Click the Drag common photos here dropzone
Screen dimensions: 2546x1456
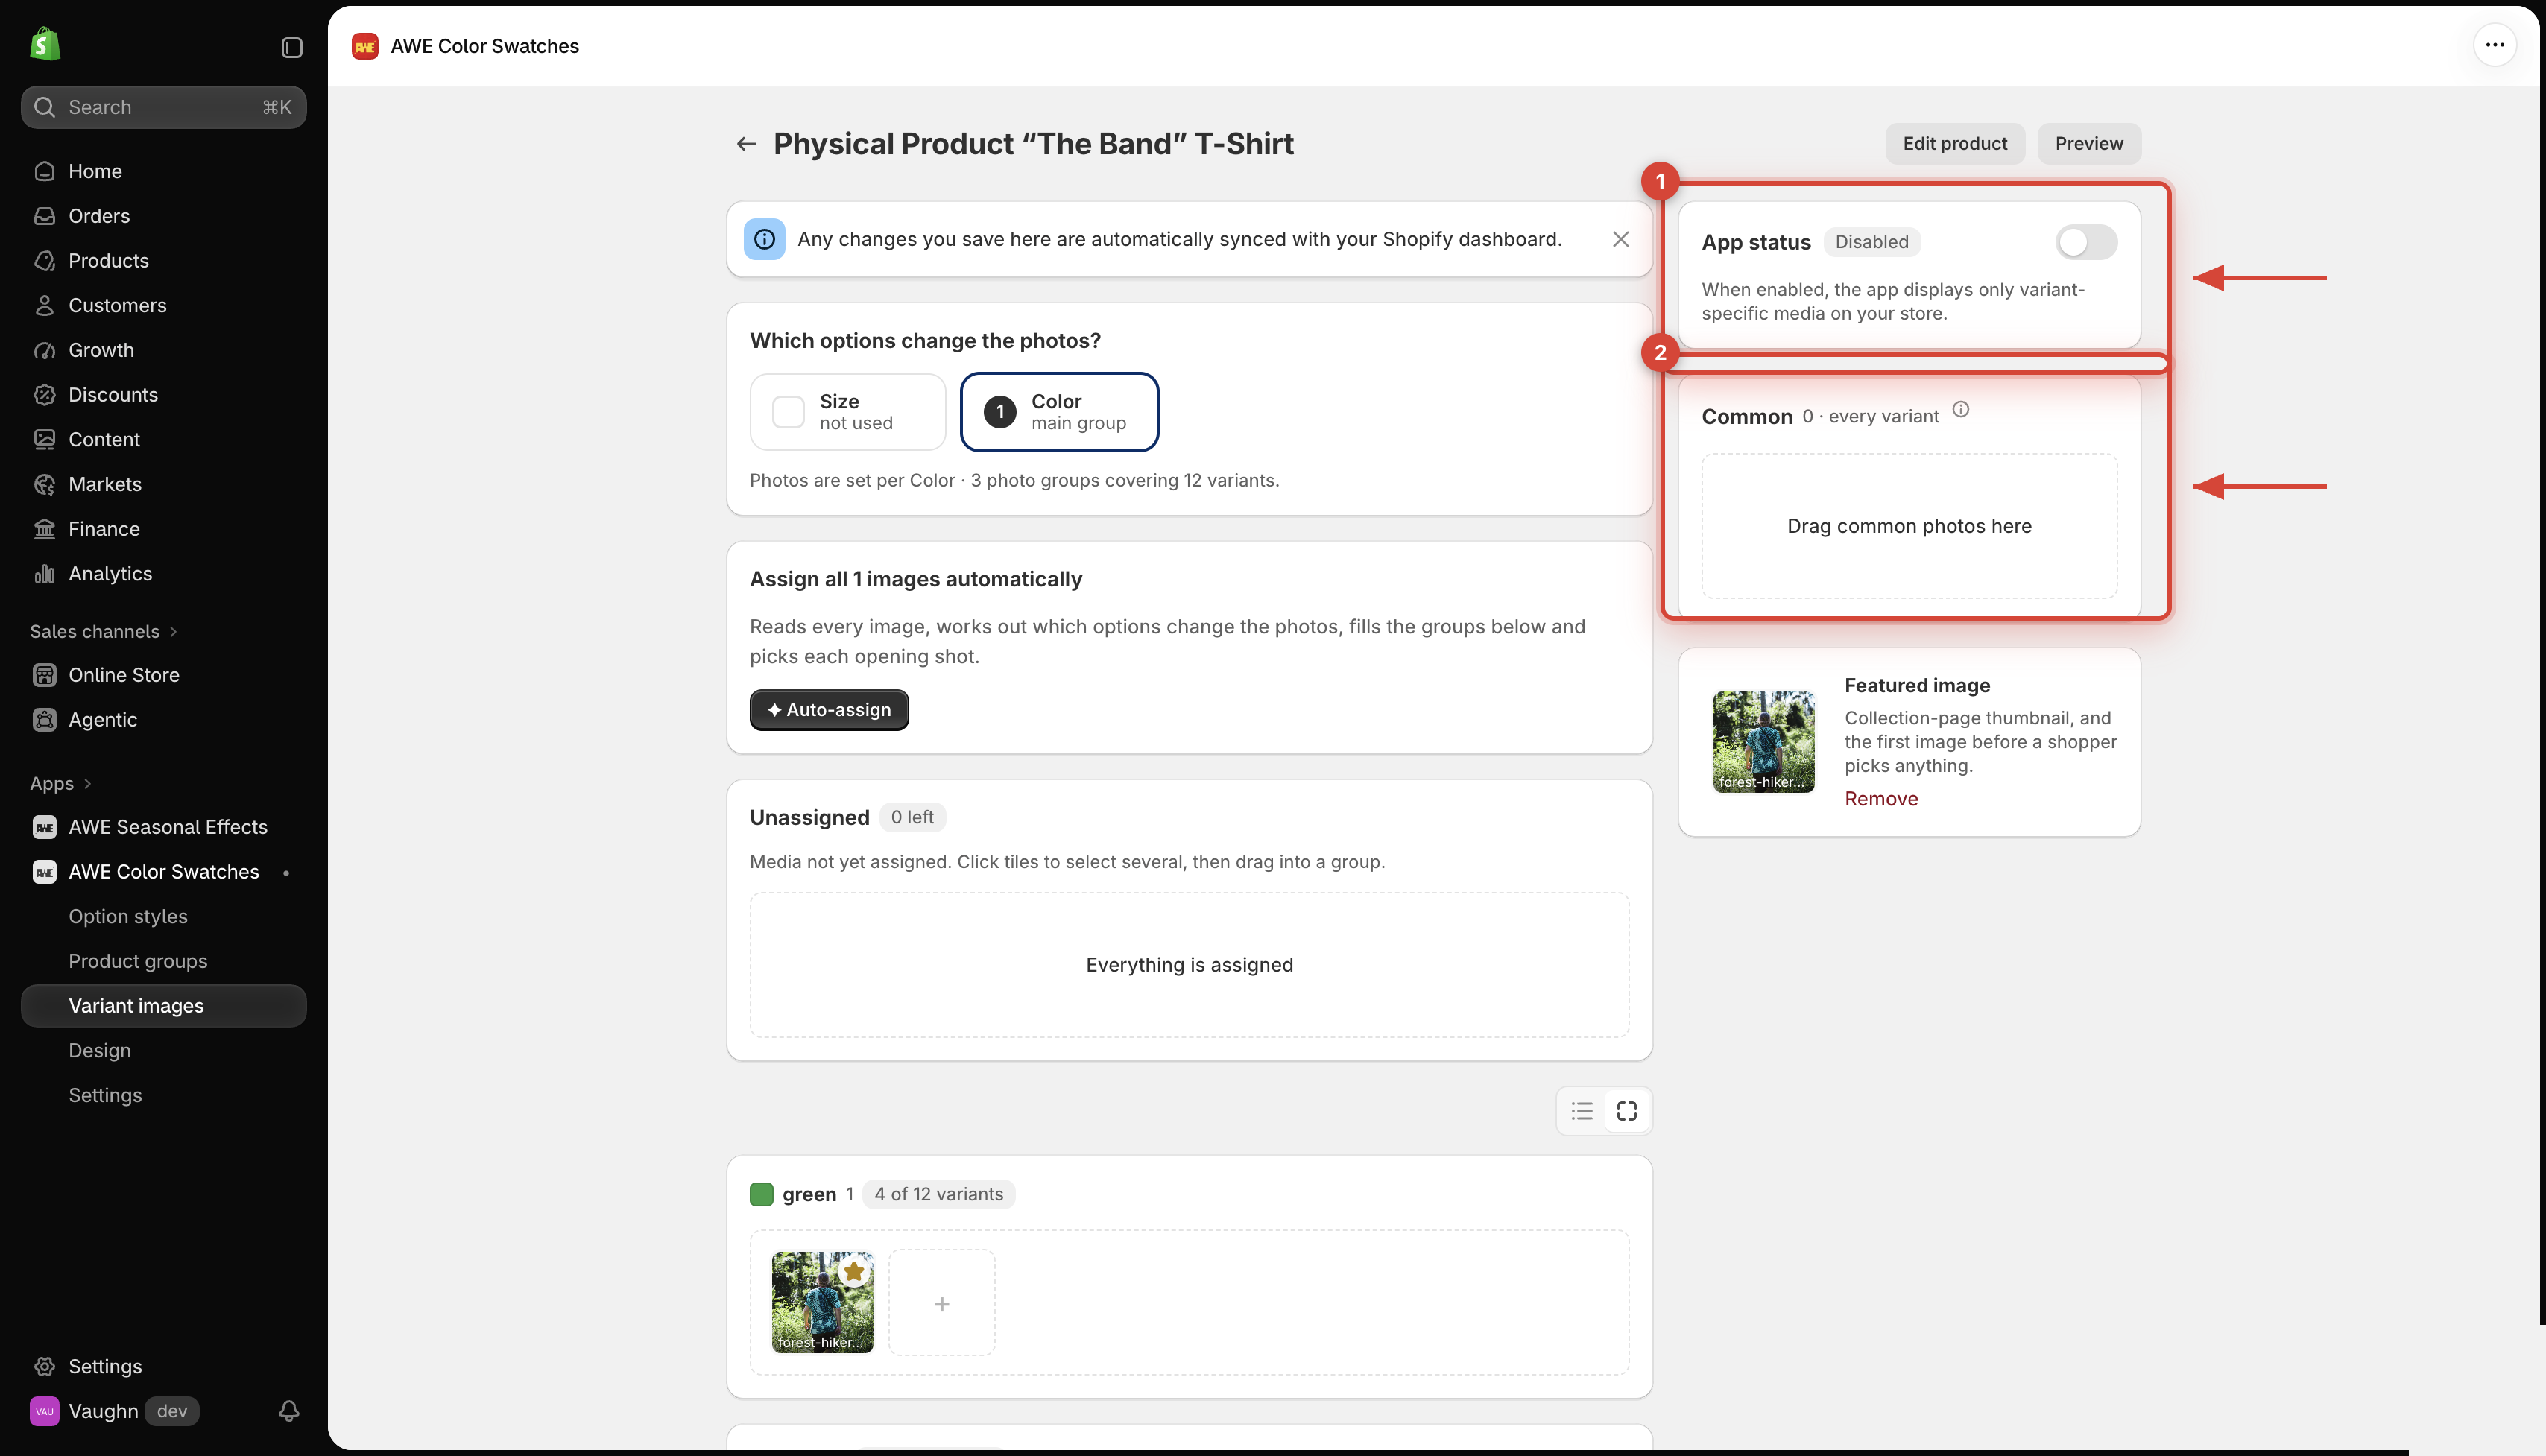click(1909, 527)
